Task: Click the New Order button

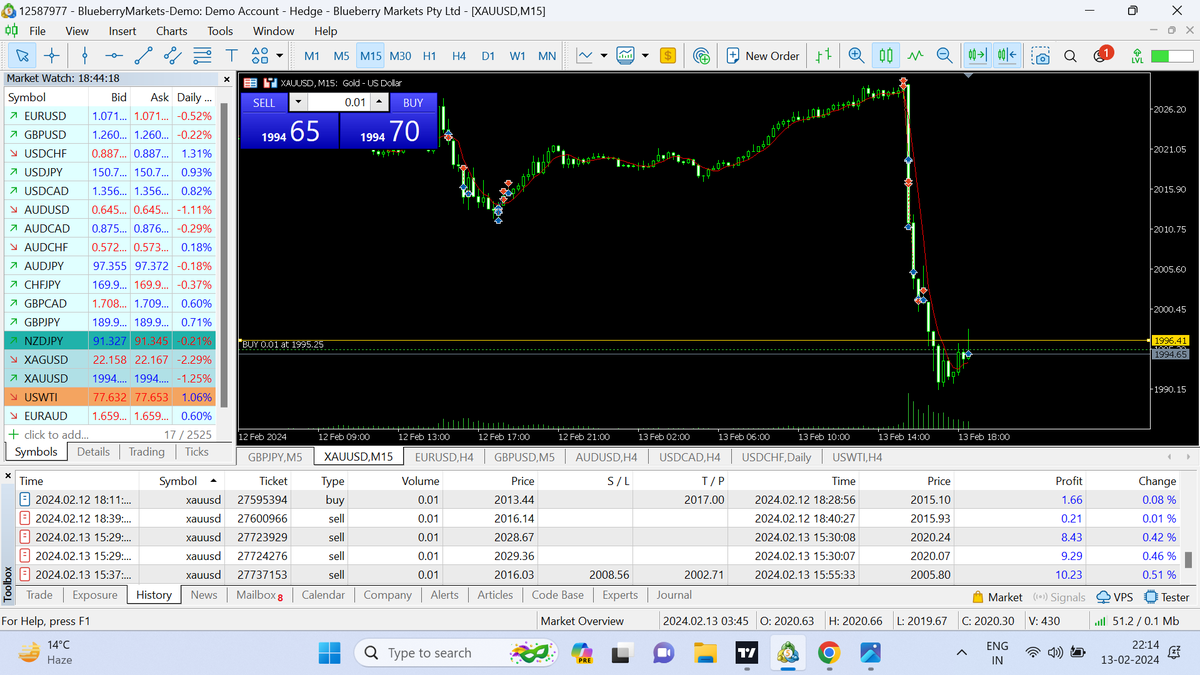Action: click(x=763, y=56)
